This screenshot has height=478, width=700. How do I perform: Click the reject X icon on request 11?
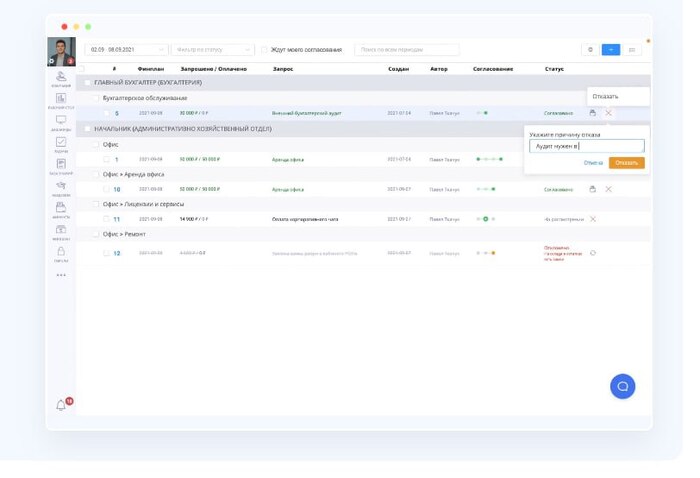(x=593, y=219)
